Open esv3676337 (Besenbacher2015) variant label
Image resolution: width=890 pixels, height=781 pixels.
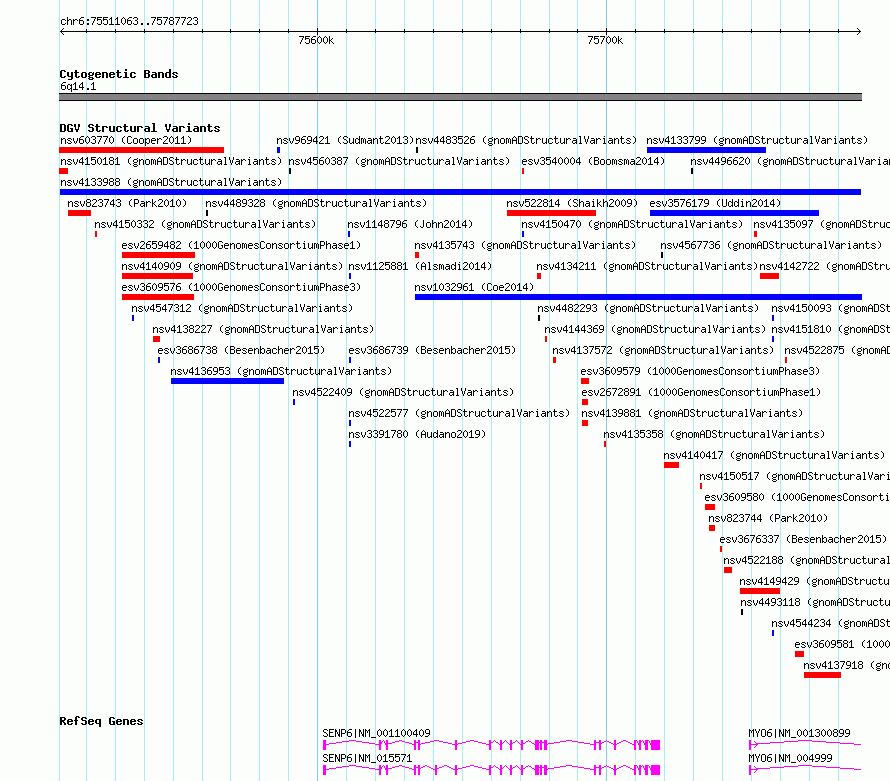(803, 539)
